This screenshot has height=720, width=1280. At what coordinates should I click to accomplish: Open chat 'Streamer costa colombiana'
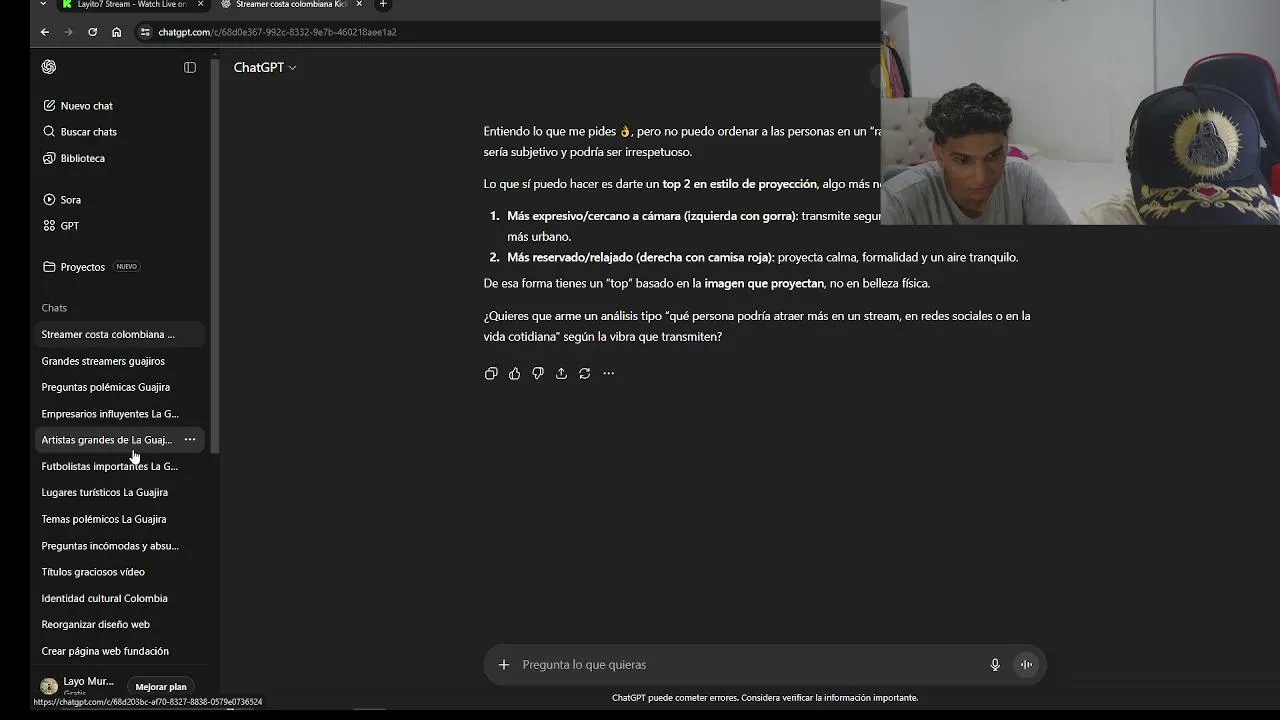click(x=120, y=335)
